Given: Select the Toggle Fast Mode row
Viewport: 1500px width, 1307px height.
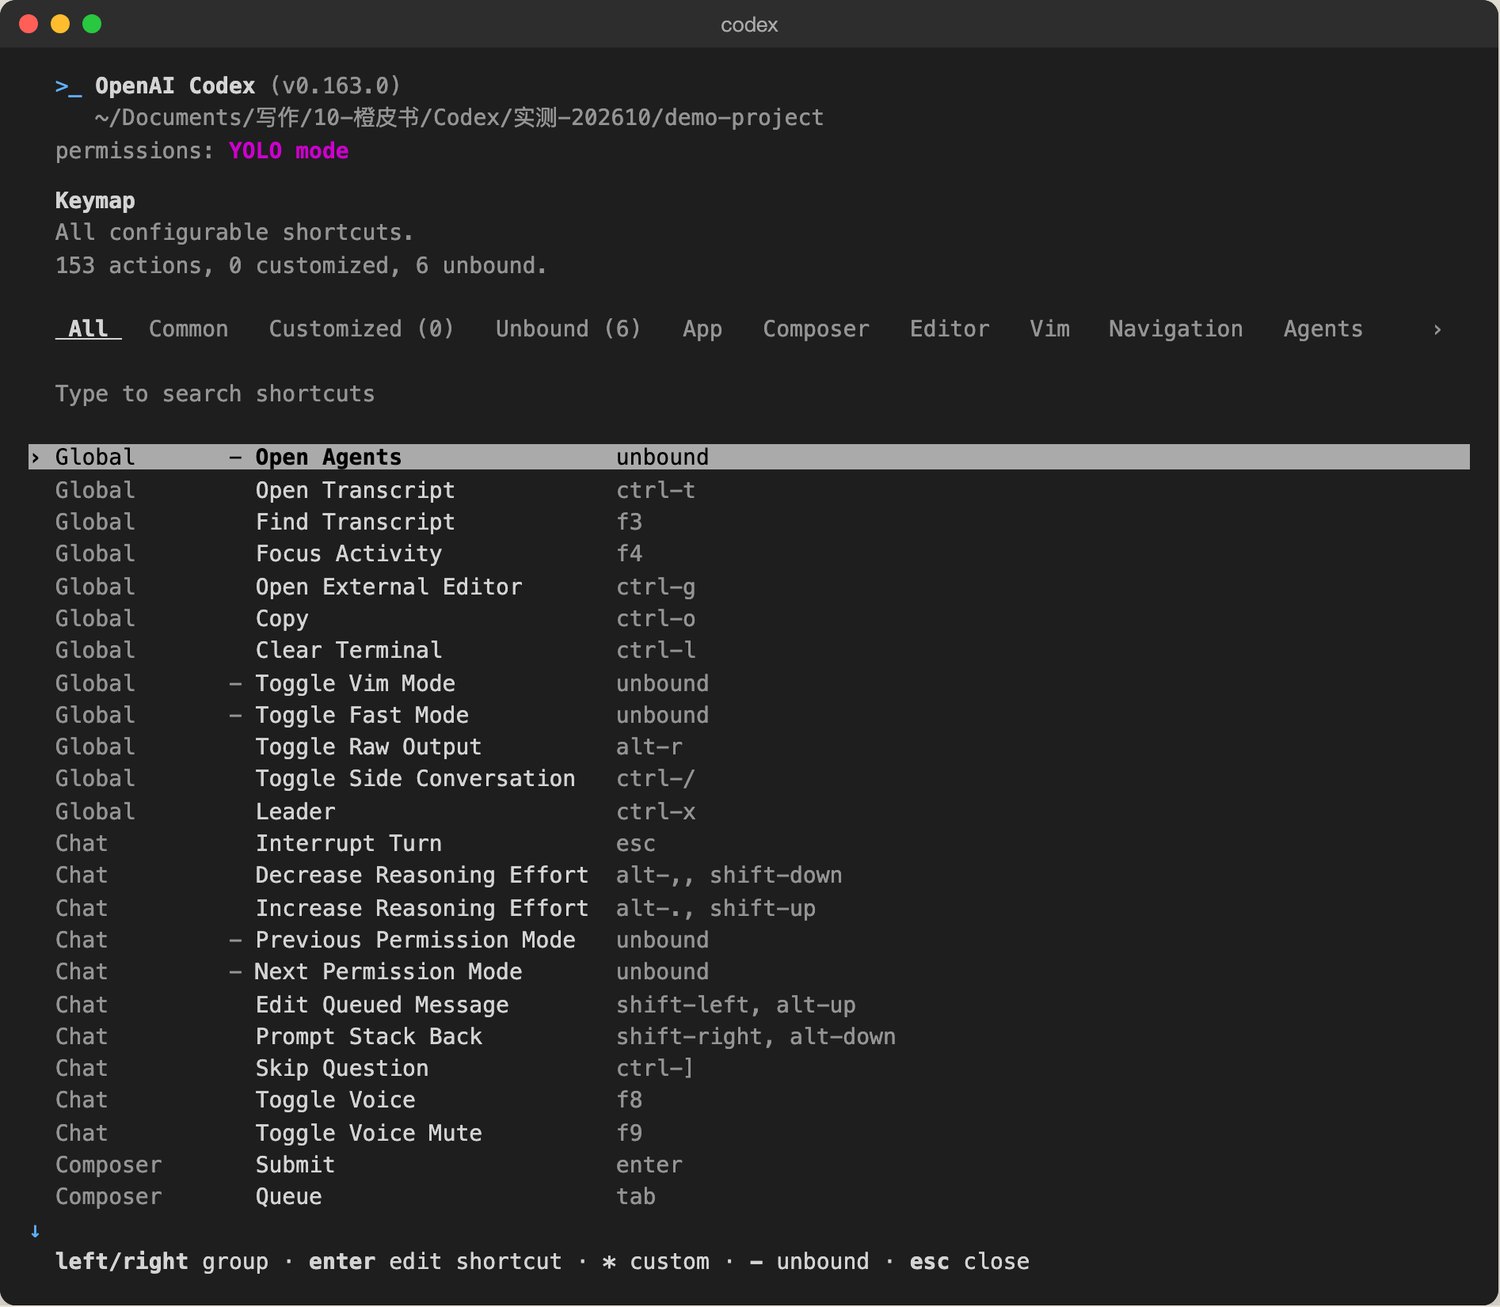Looking at the screenshot, I should point(749,716).
